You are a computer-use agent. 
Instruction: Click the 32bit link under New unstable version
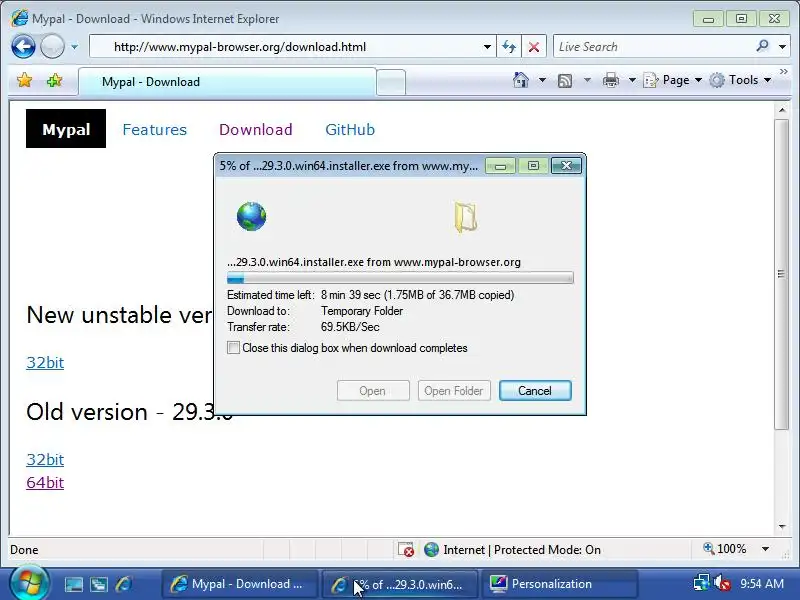click(x=45, y=363)
